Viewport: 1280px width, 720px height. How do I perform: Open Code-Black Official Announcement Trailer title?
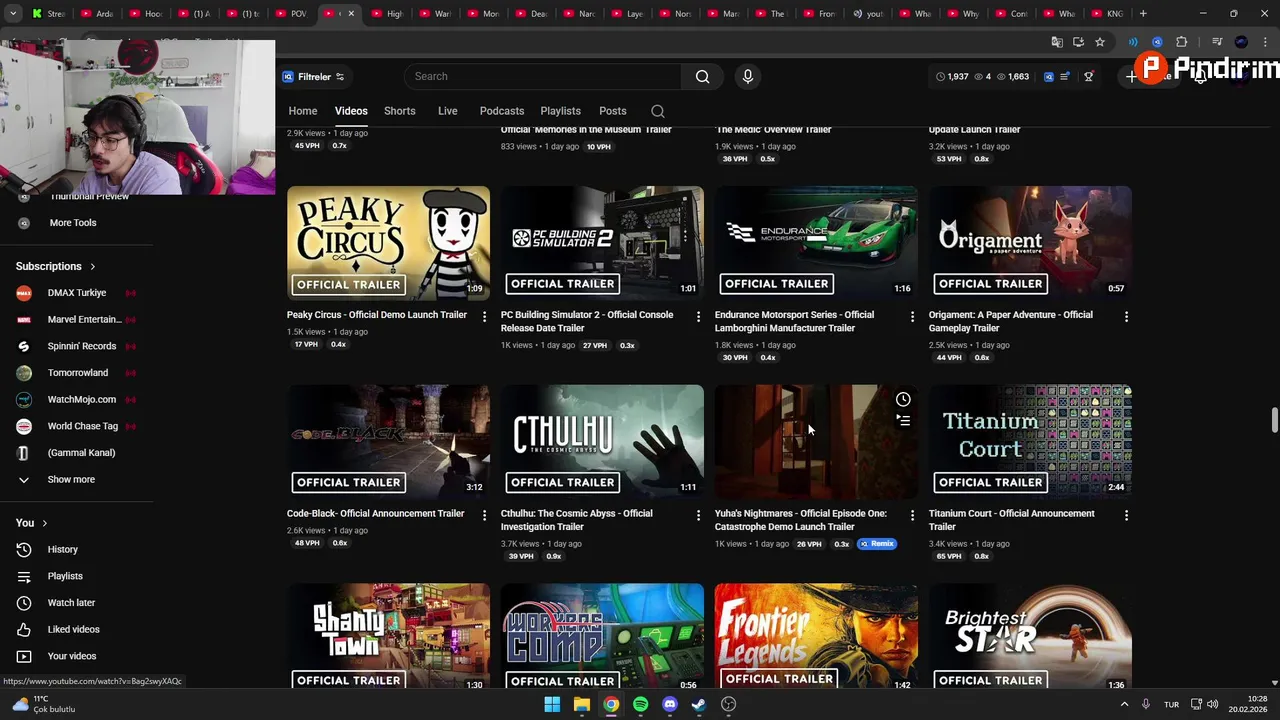click(x=376, y=514)
